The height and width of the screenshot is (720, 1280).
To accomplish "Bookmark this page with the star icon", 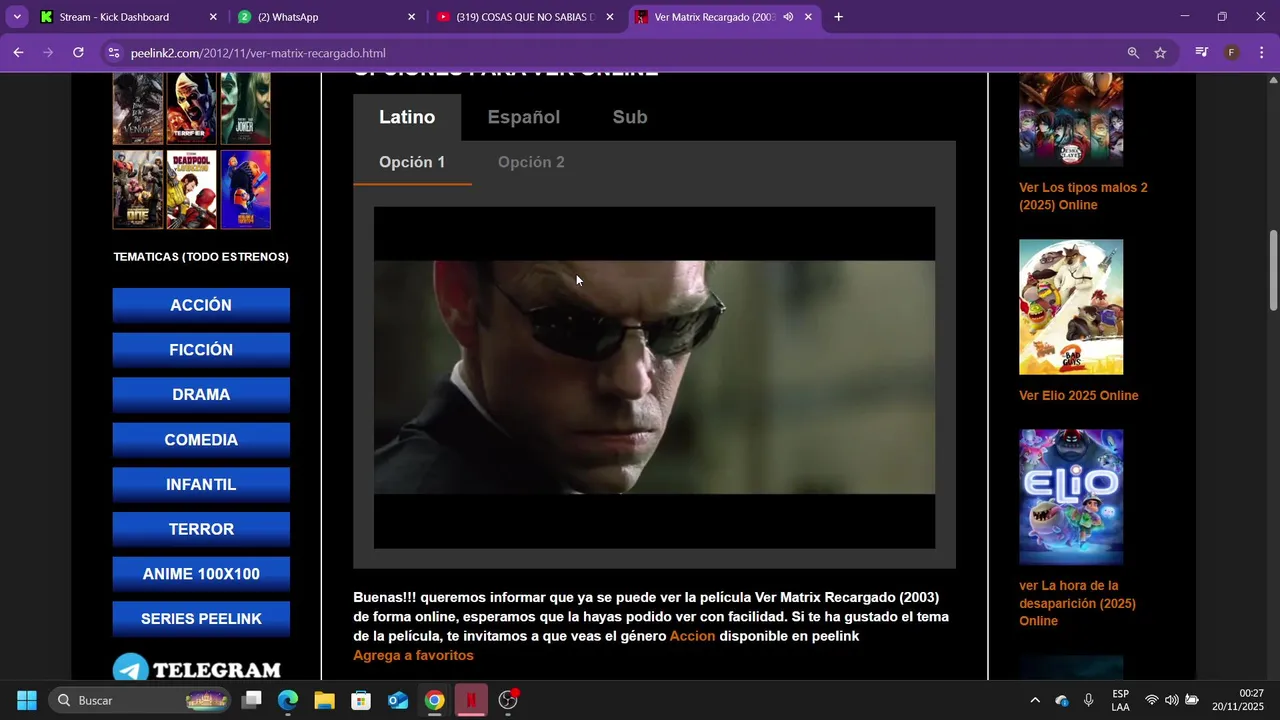I will click(x=1160, y=53).
